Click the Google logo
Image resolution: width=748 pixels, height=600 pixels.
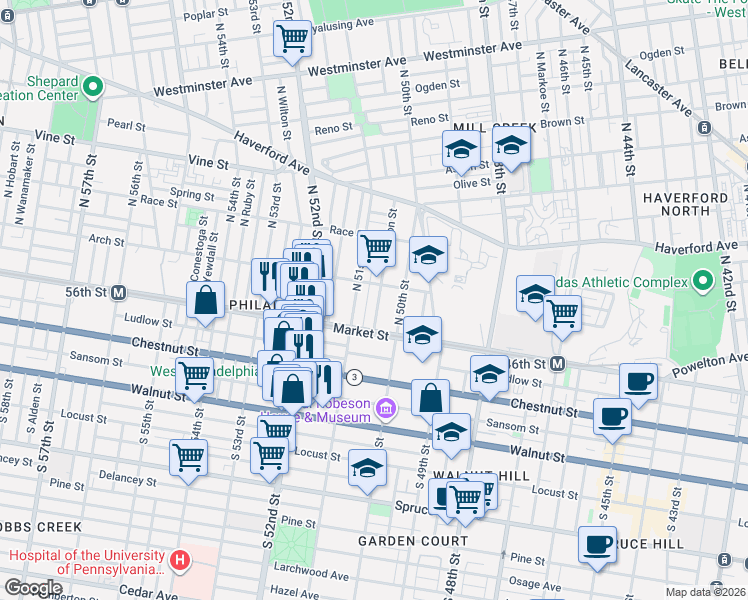pos(33,589)
